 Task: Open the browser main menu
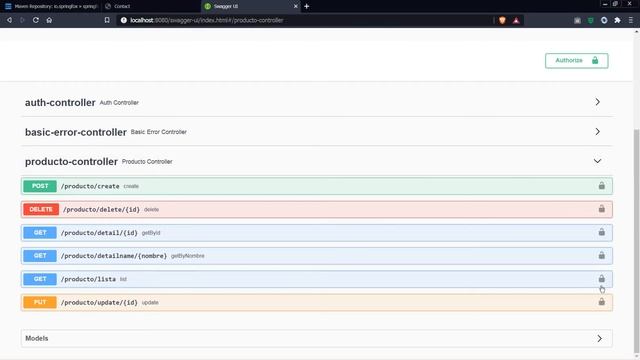(x=631, y=20)
